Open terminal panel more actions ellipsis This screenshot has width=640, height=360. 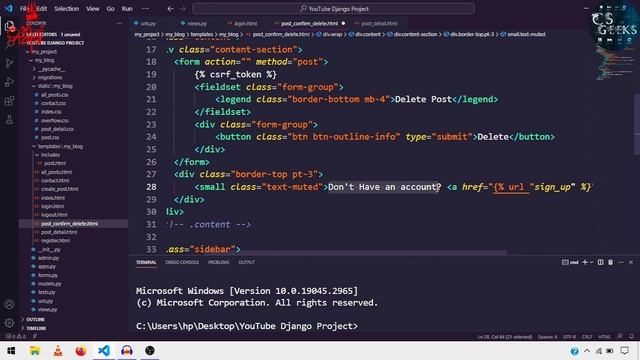[621, 262]
